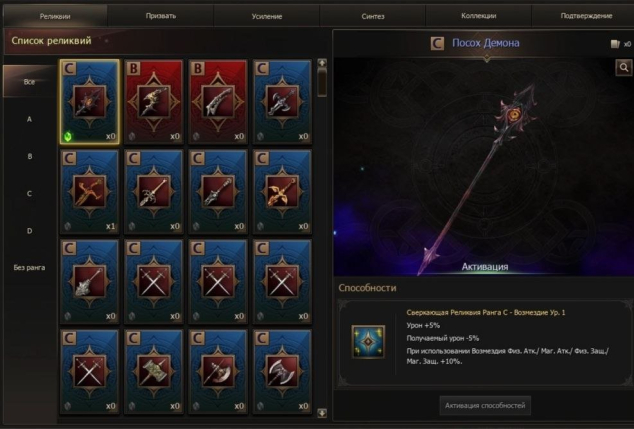Image resolution: width=634 pixels, height=429 pixels.
Task: Click the scroll up arrow of the relic list
Action: [x=322, y=63]
